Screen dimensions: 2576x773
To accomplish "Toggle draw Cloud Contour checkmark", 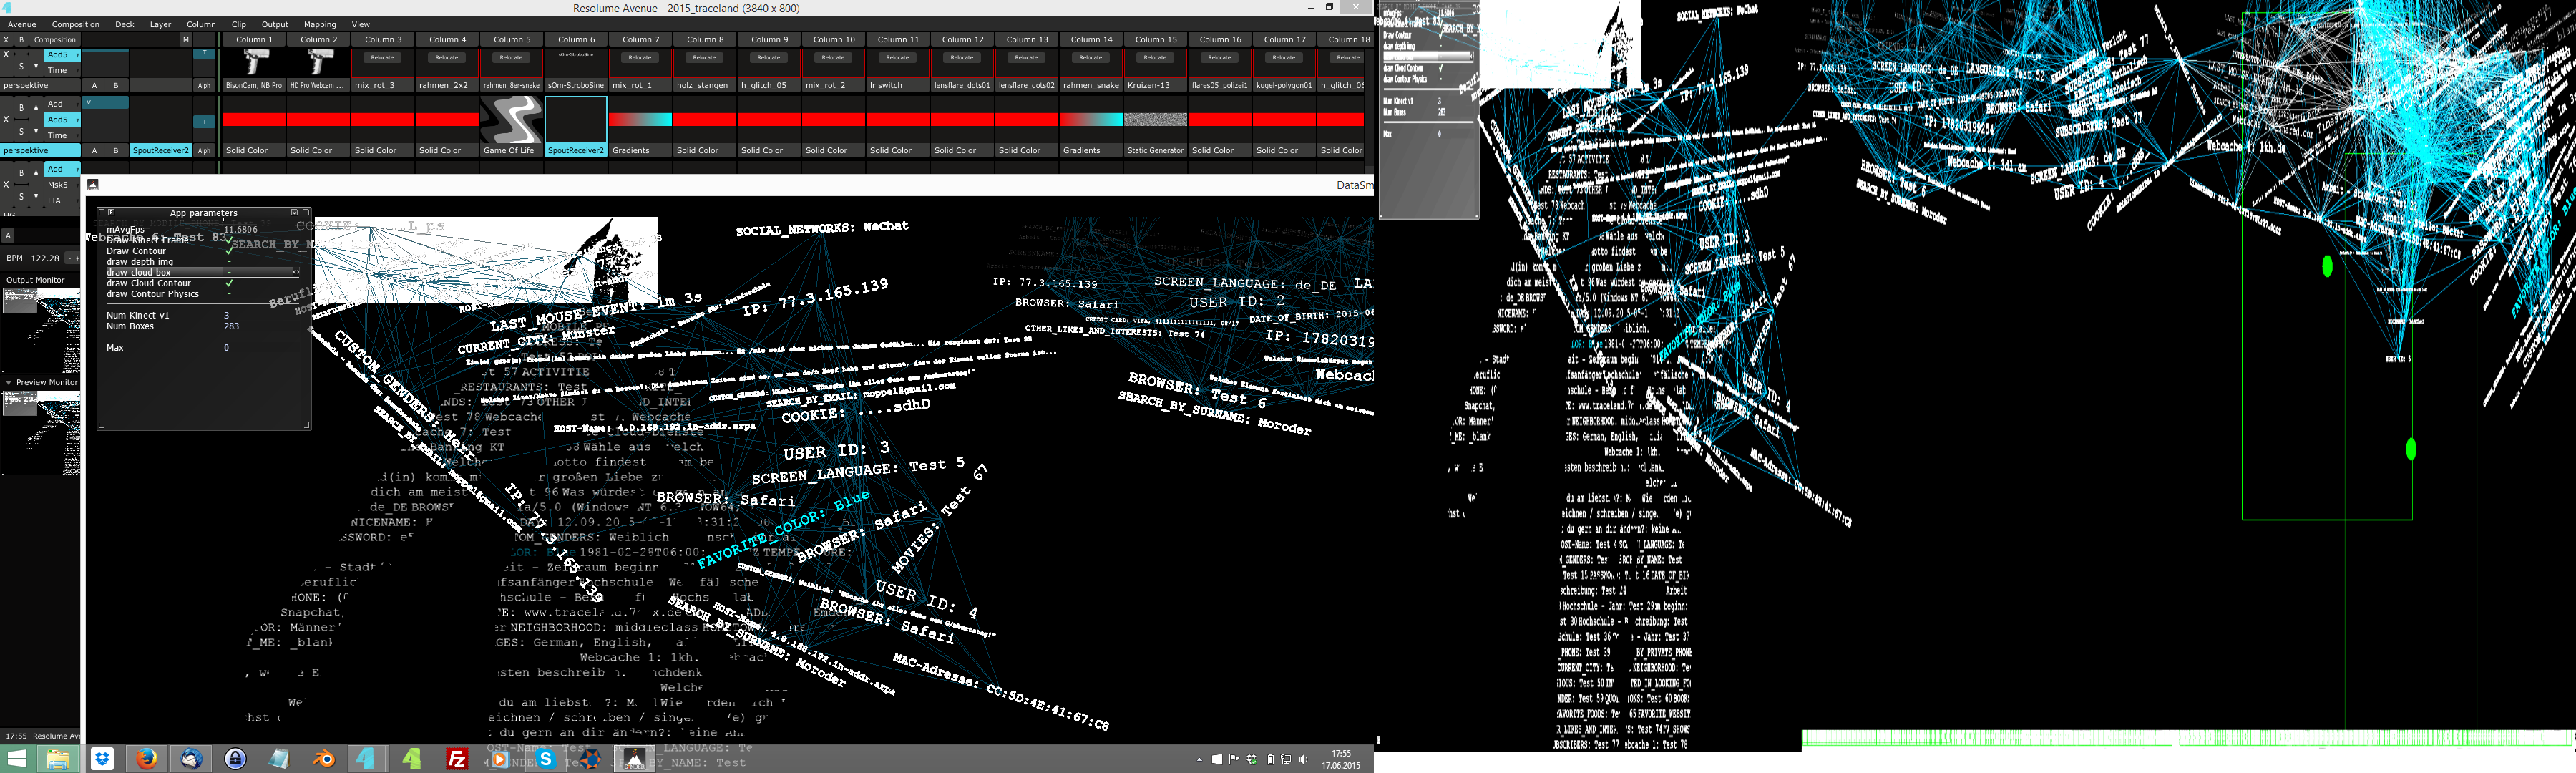I will [229, 283].
